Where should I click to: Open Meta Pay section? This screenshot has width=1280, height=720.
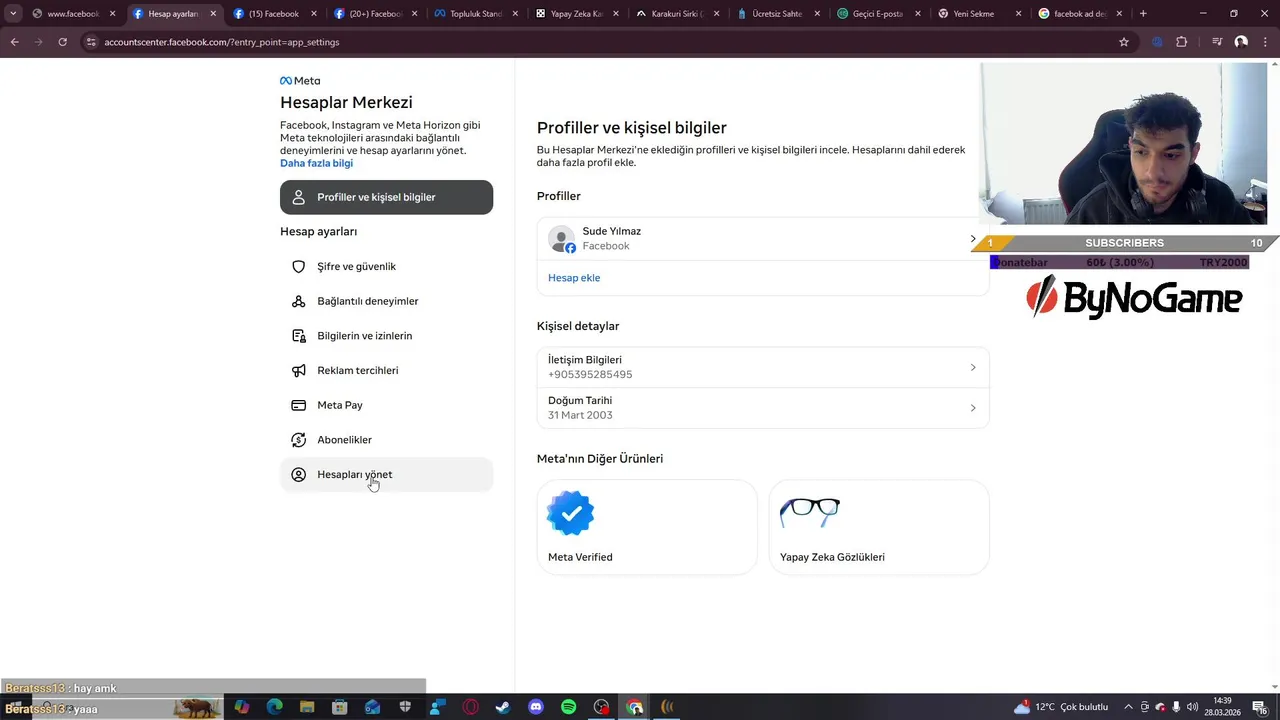(x=386, y=405)
